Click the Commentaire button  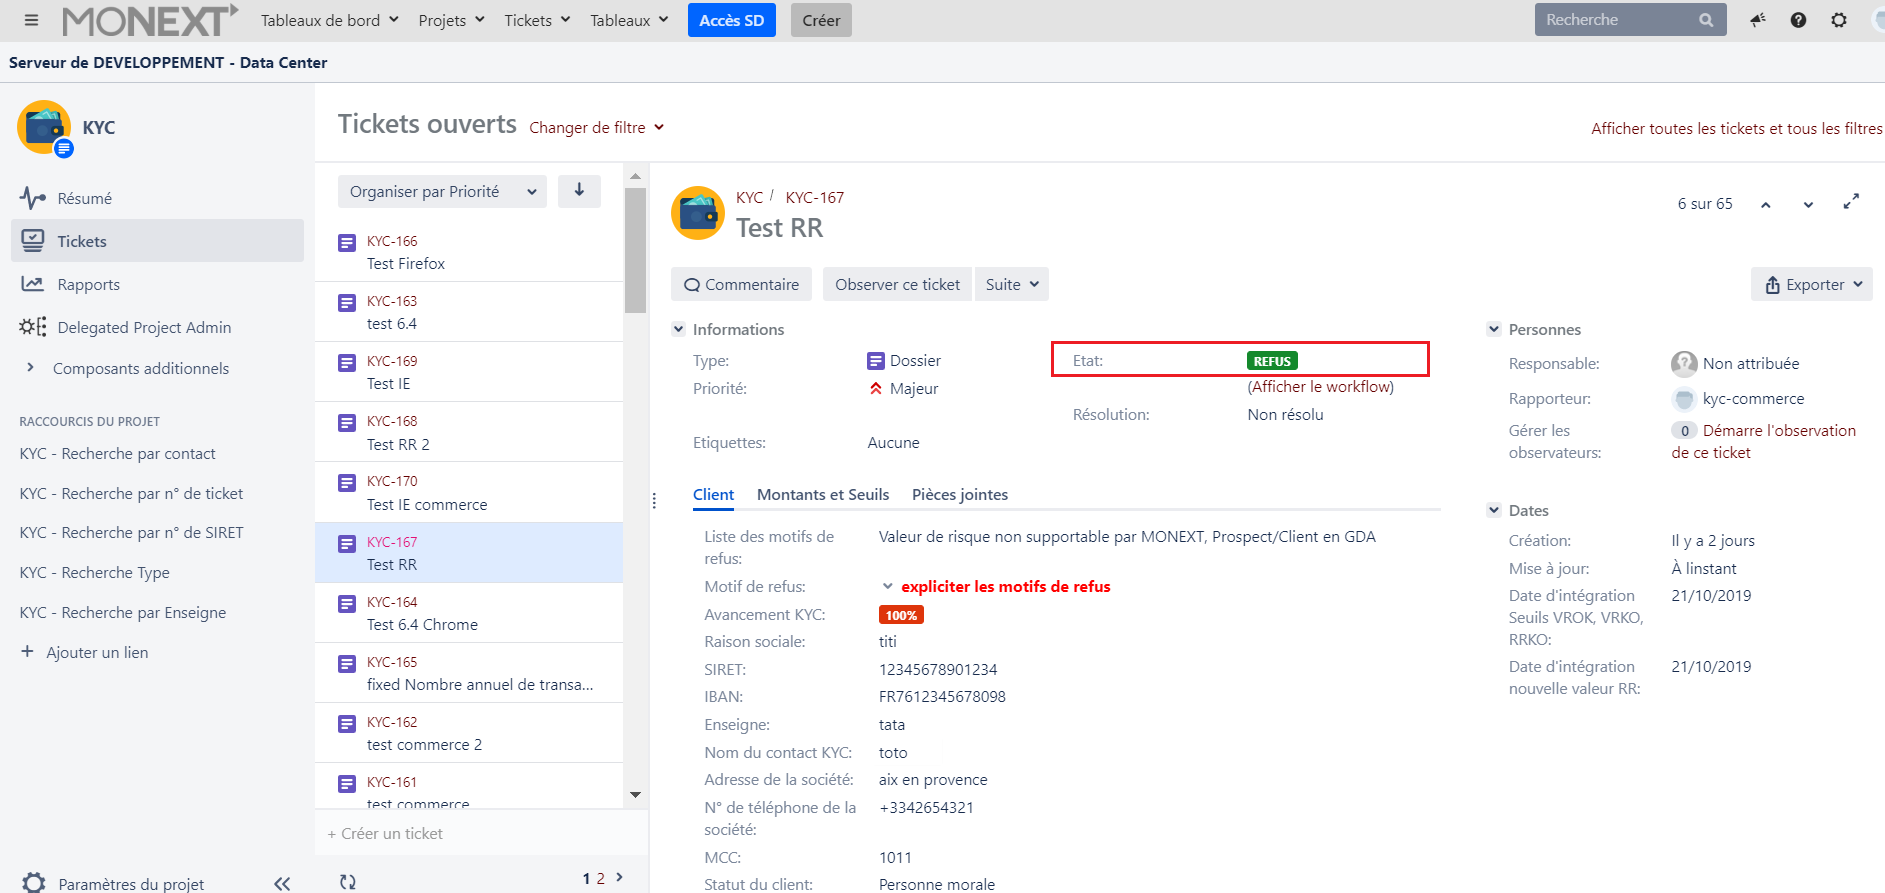tap(741, 284)
